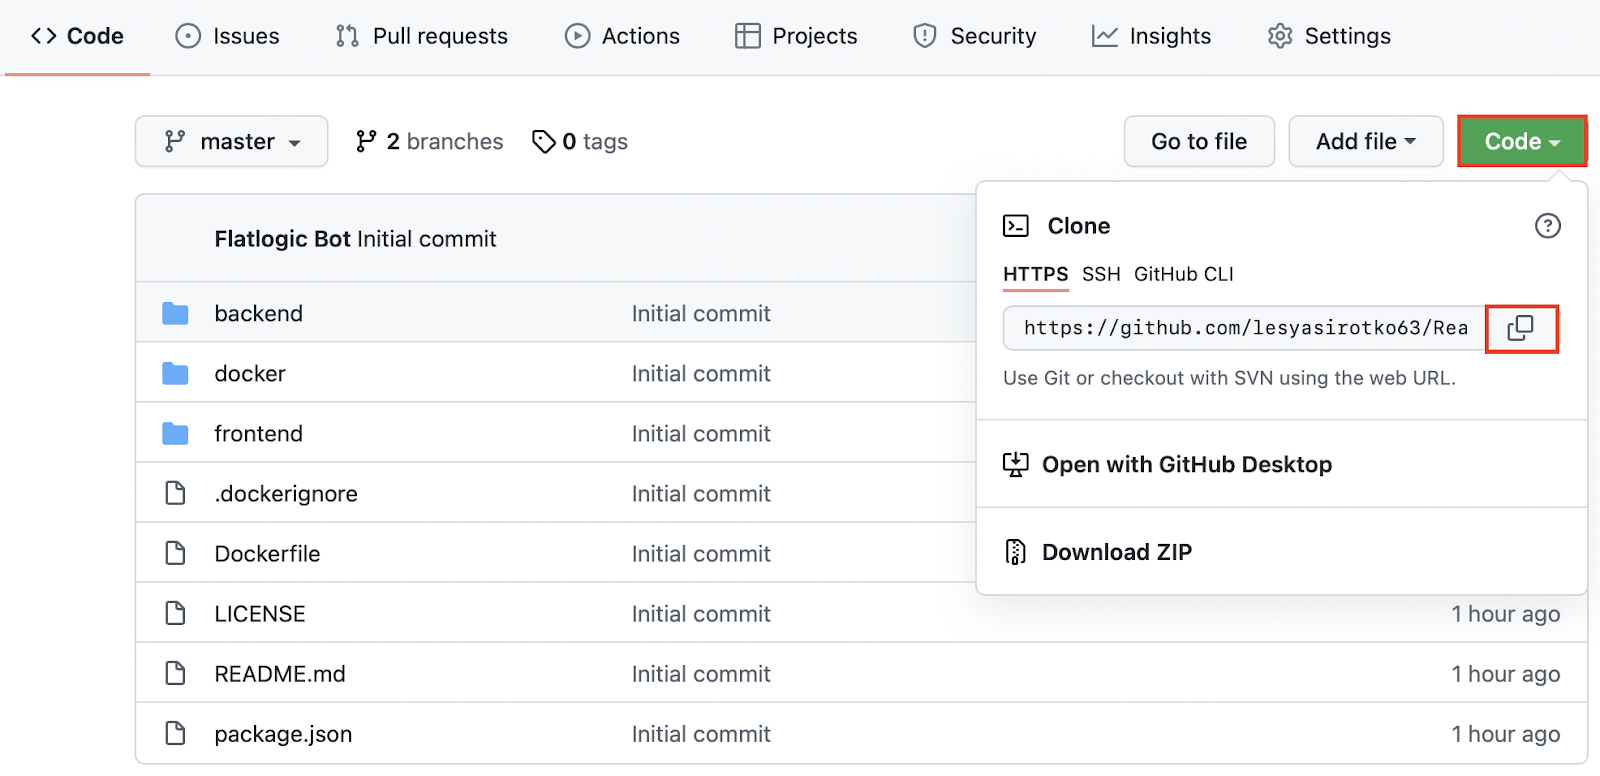Click the ZIP file icon
Screen dimensions: 1600x776
(x=1016, y=552)
